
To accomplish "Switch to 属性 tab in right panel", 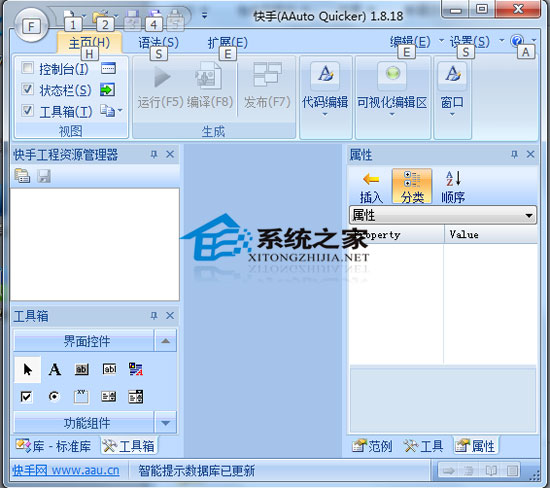I will (475, 446).
